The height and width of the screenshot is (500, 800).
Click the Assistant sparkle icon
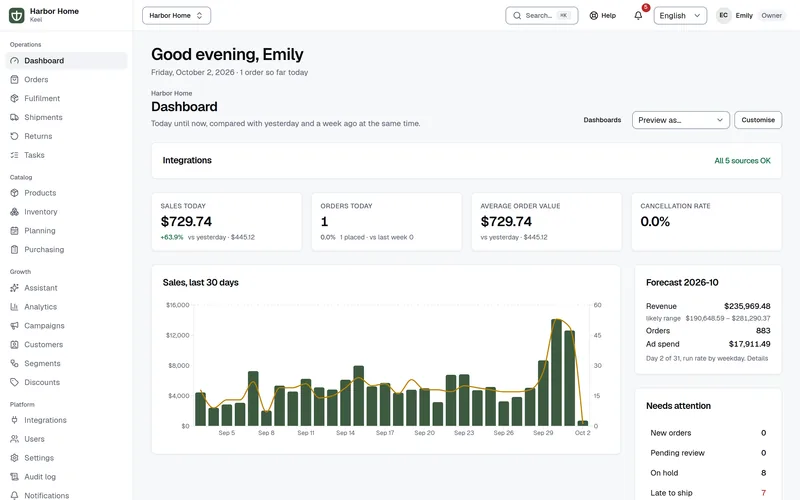(14, 288)
